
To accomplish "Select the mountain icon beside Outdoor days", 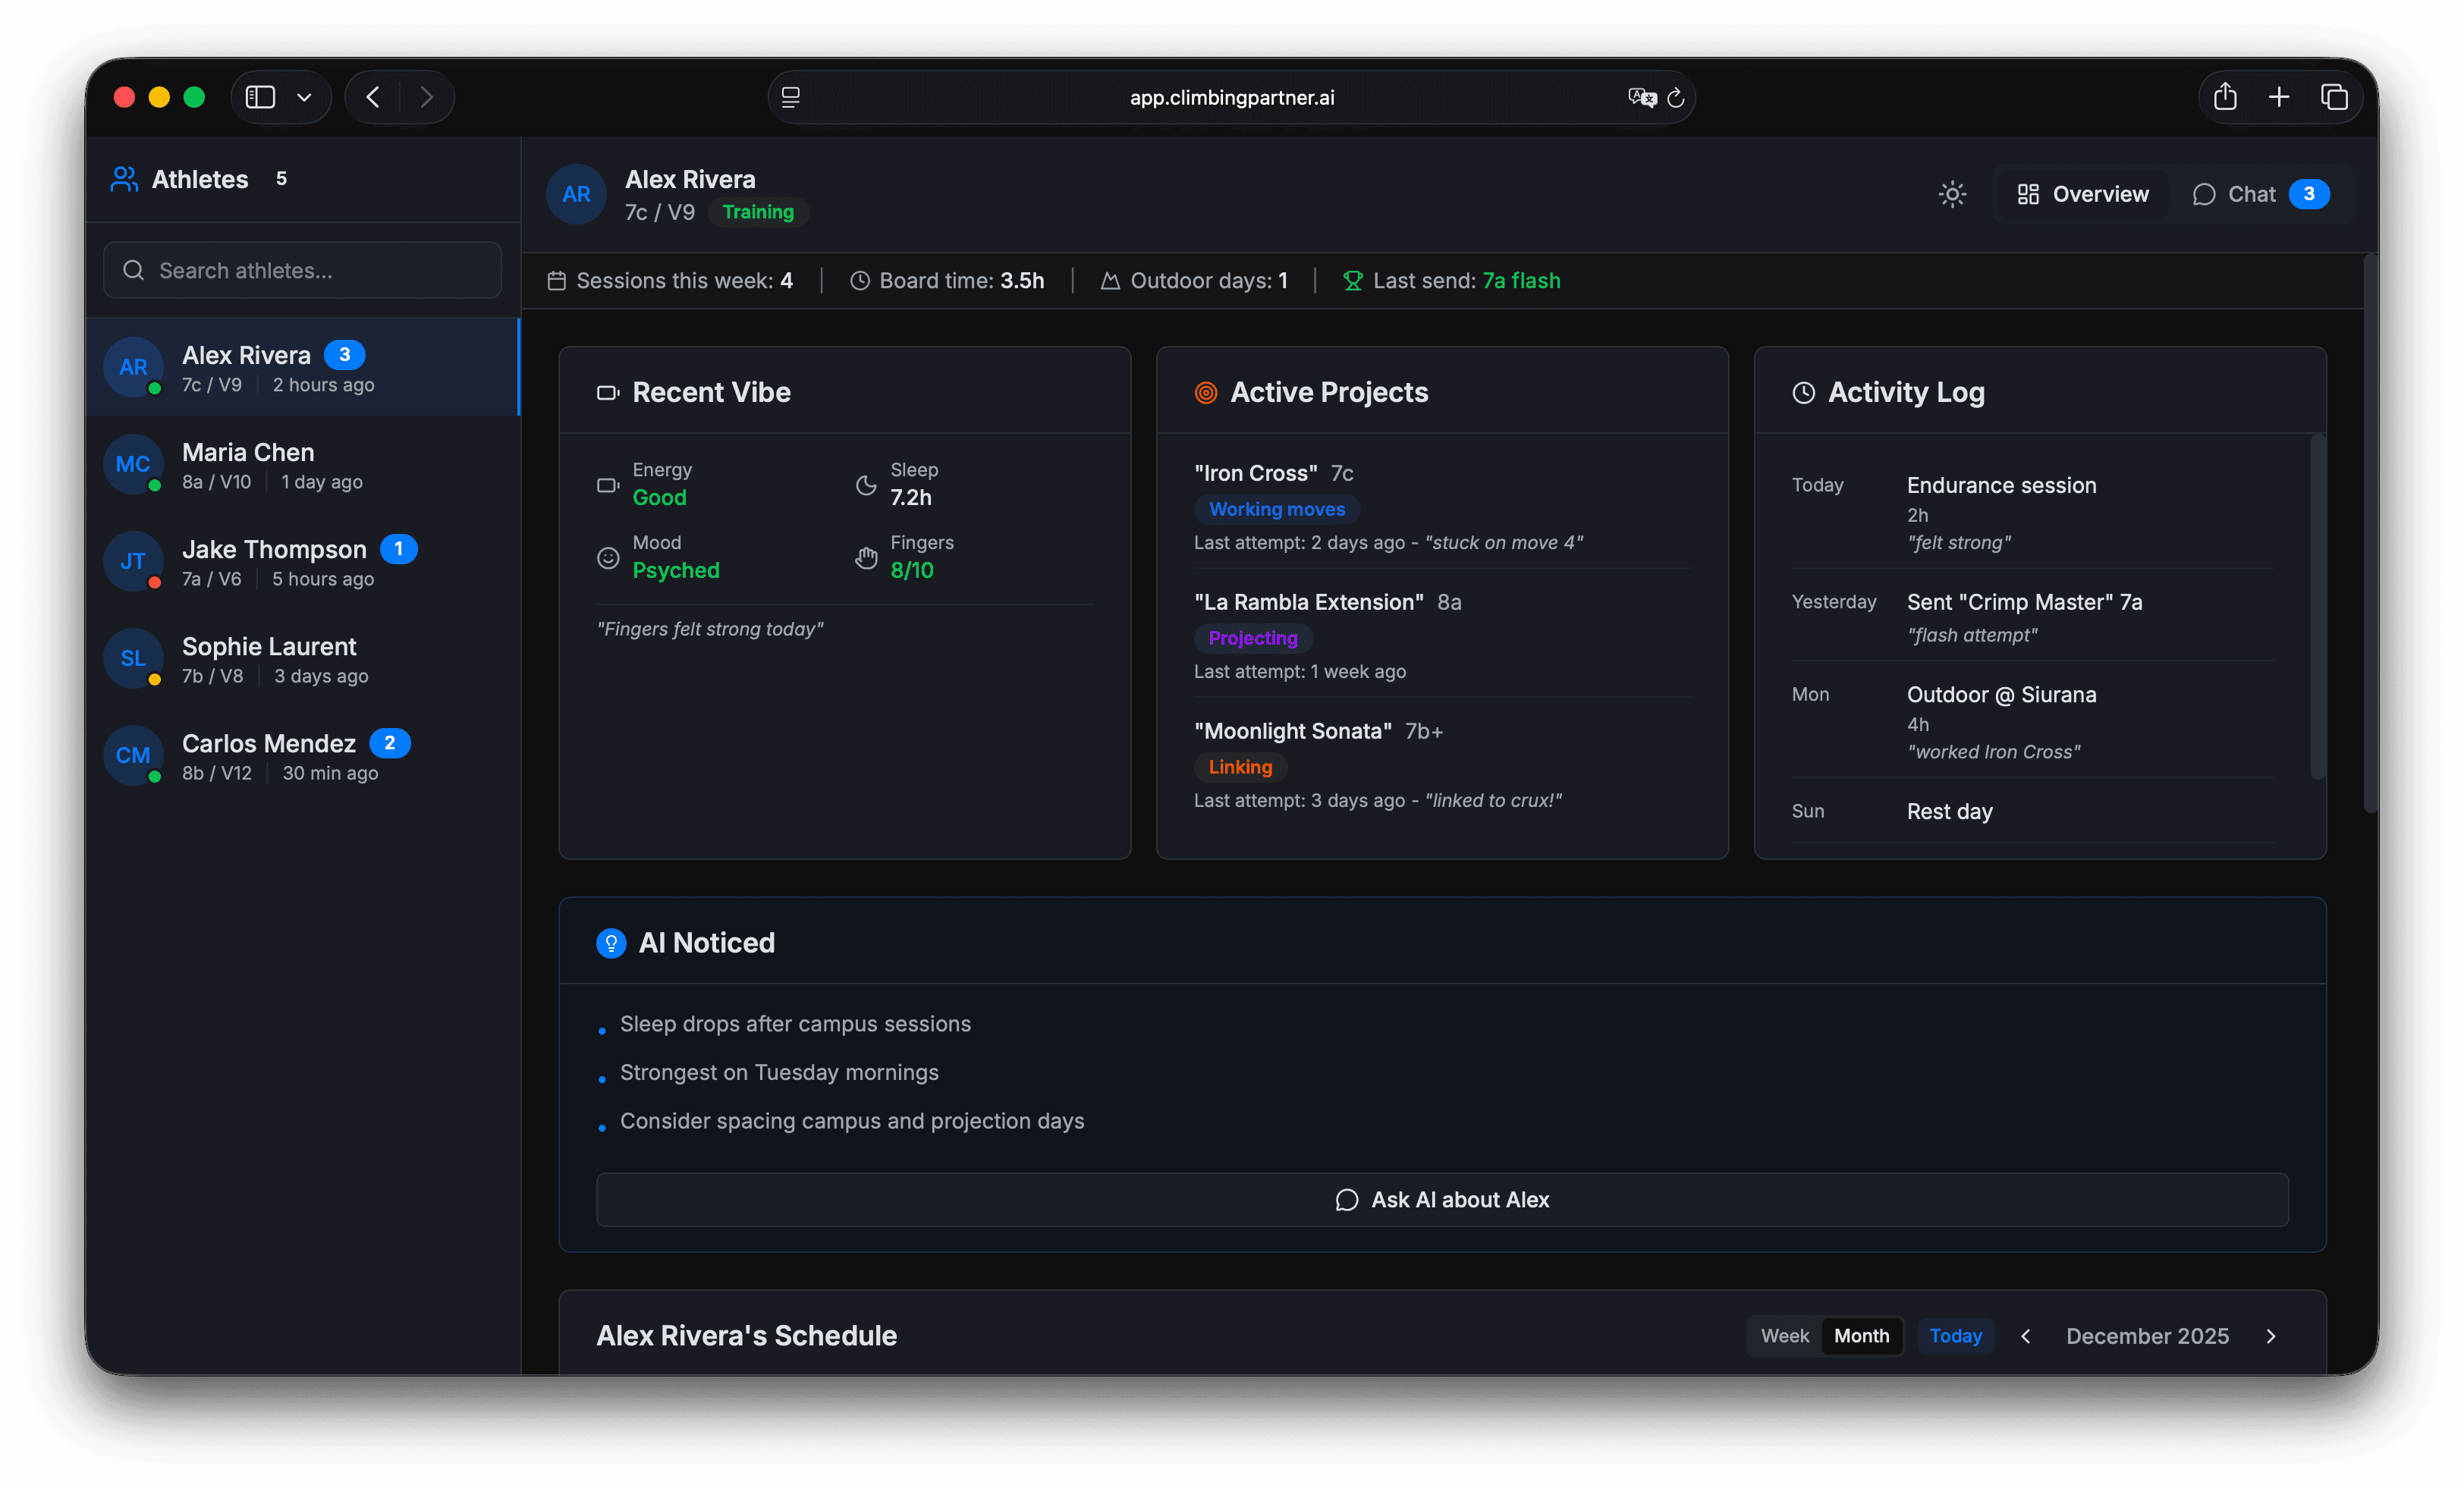I will pyautogui.click(x=1109, y=281).
